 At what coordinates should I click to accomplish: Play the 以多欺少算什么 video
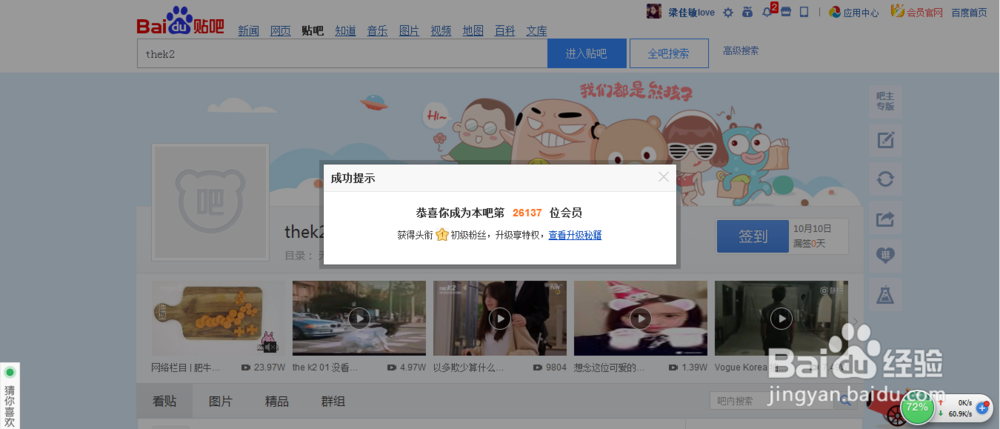[x=500, y=318]
